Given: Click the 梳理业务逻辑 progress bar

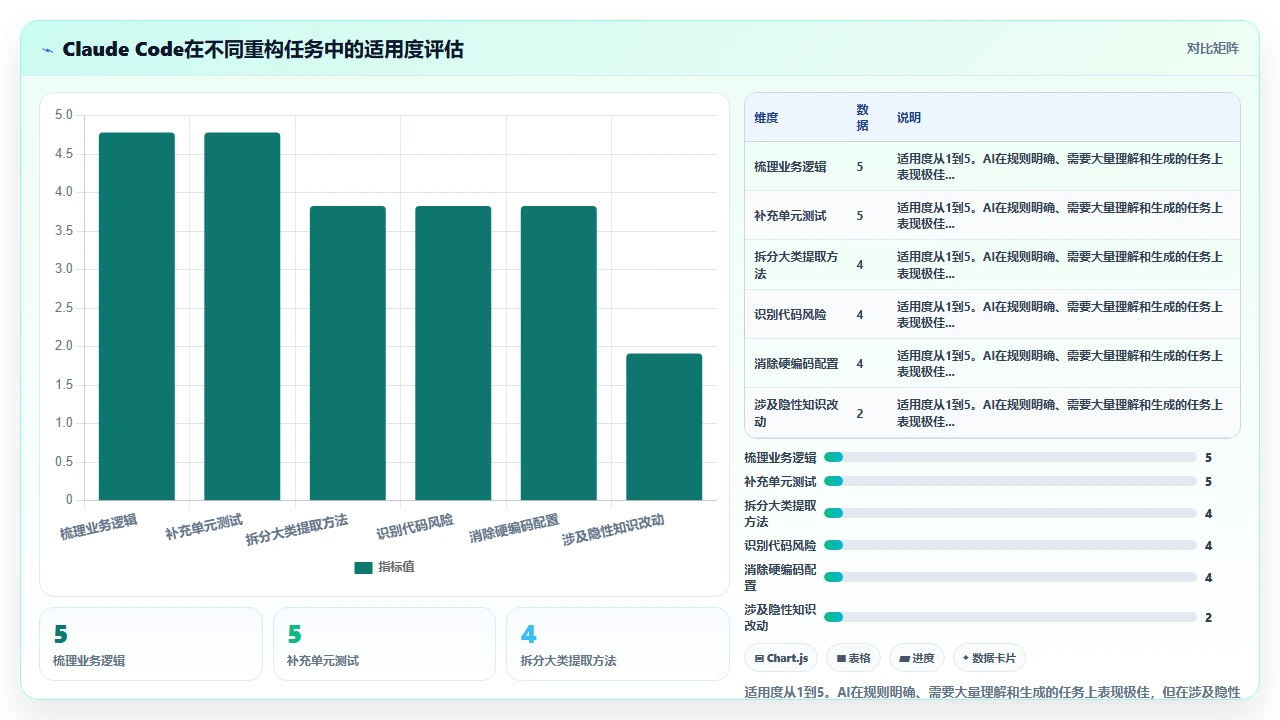Looking at the screenshot, I should pyautogui.click(x=1010, y=457).
